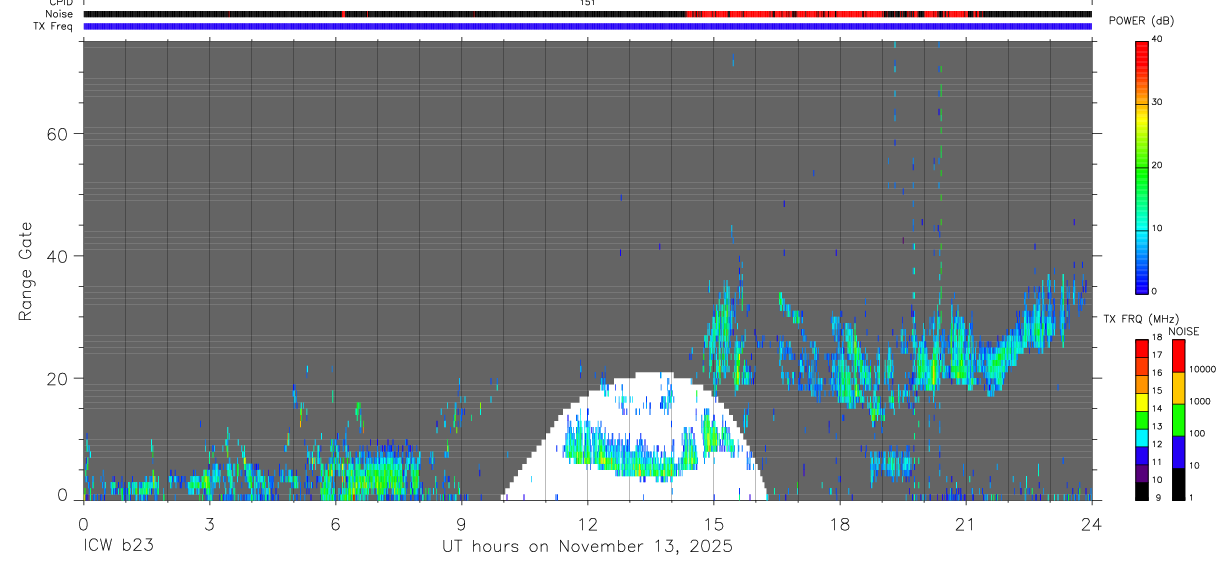Viewport: 1228px width, 567px height.
Task: Click the x-axis tick label '3'
Action: 209,523
